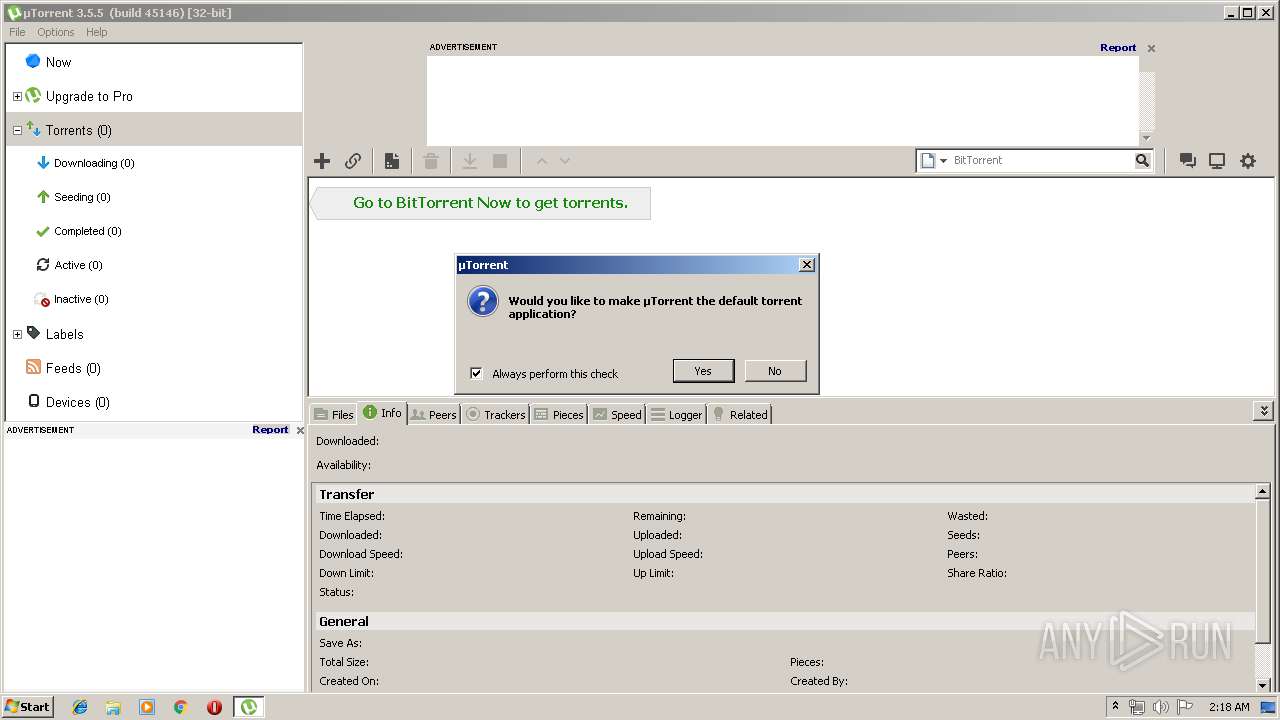1280x720 pixels.
Task: Click the search magnifier icon
Action: pyautogui.click(x=1142, y=160)
